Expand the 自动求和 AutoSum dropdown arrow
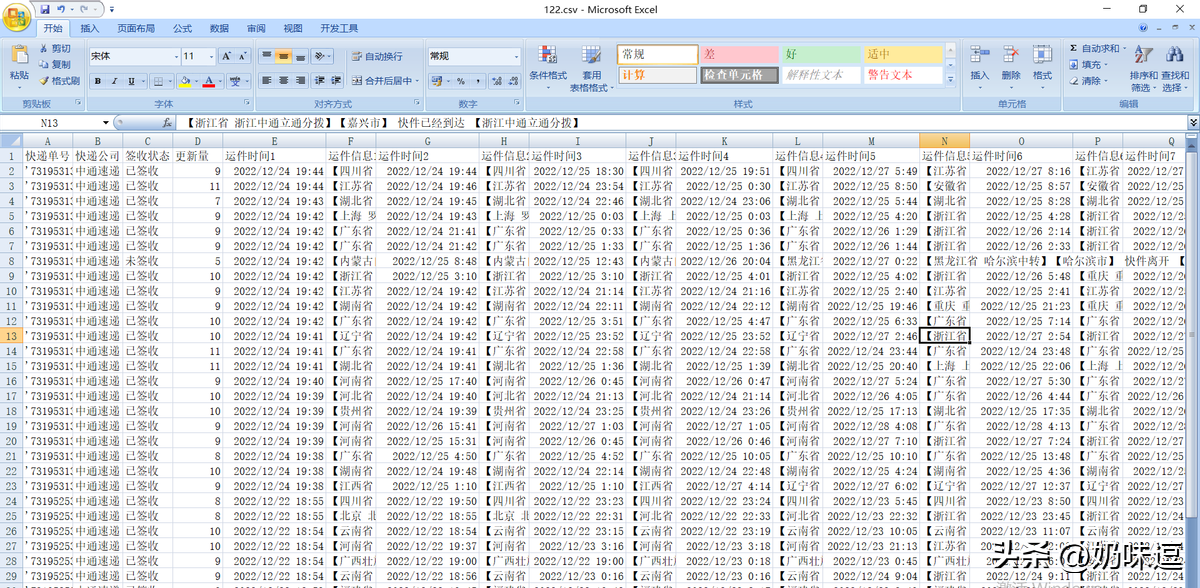 click(x=1125, y=48)
